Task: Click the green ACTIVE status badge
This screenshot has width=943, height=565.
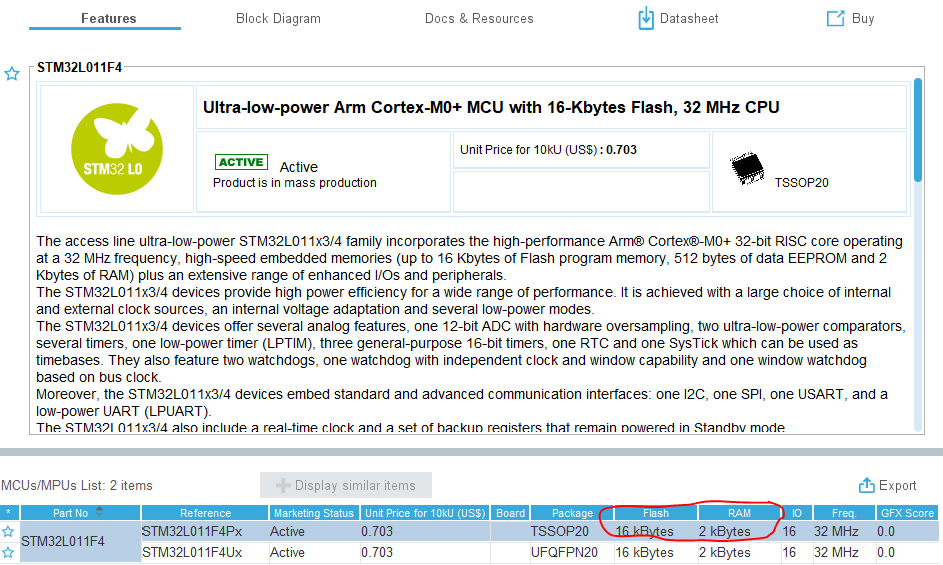Action: 241,162
